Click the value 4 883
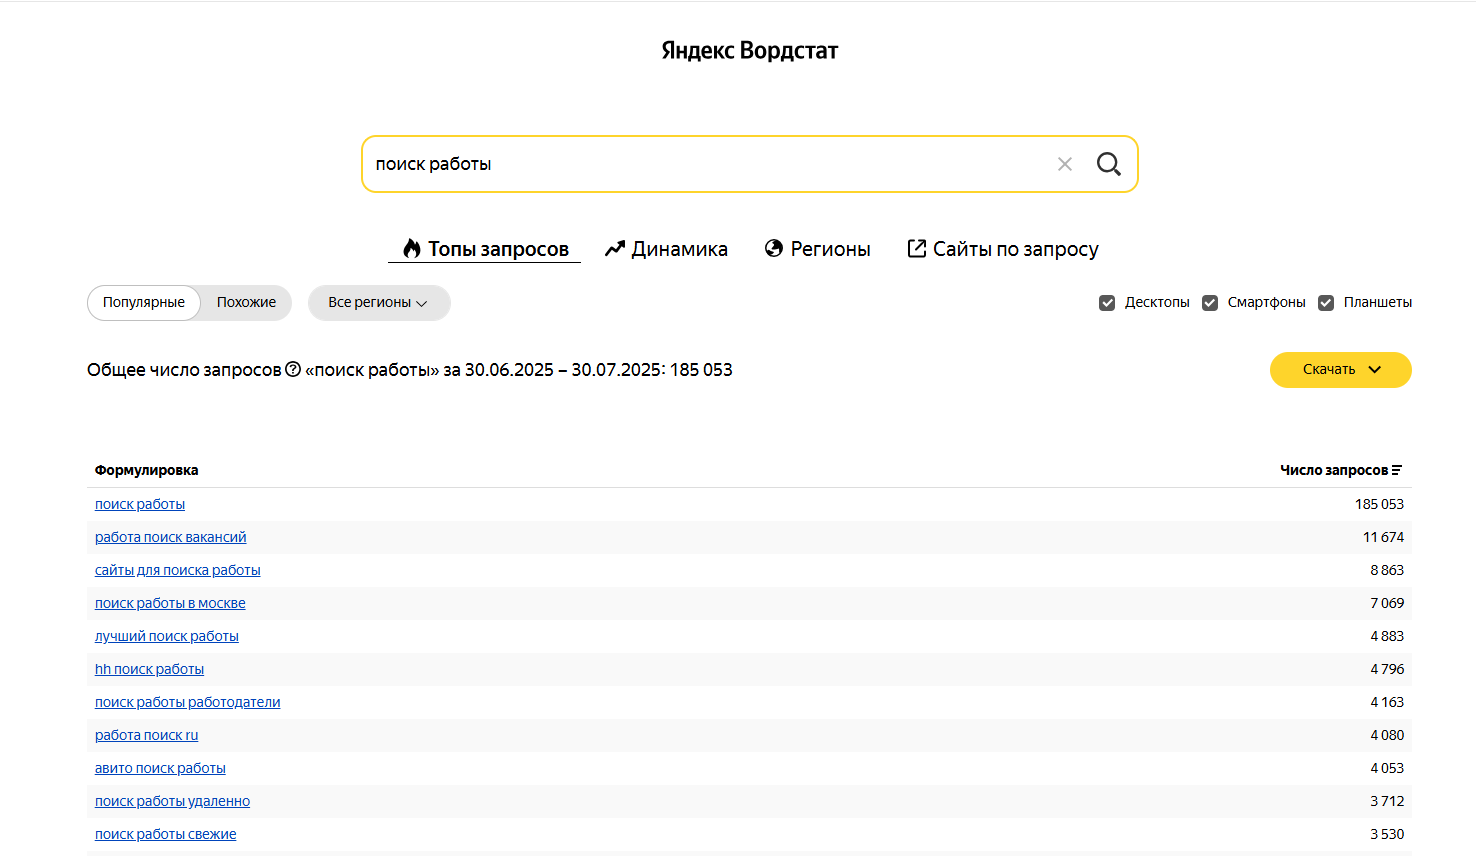Image resolution: width=1476 pixels, height=856 pixels. tap(1387, 636)
